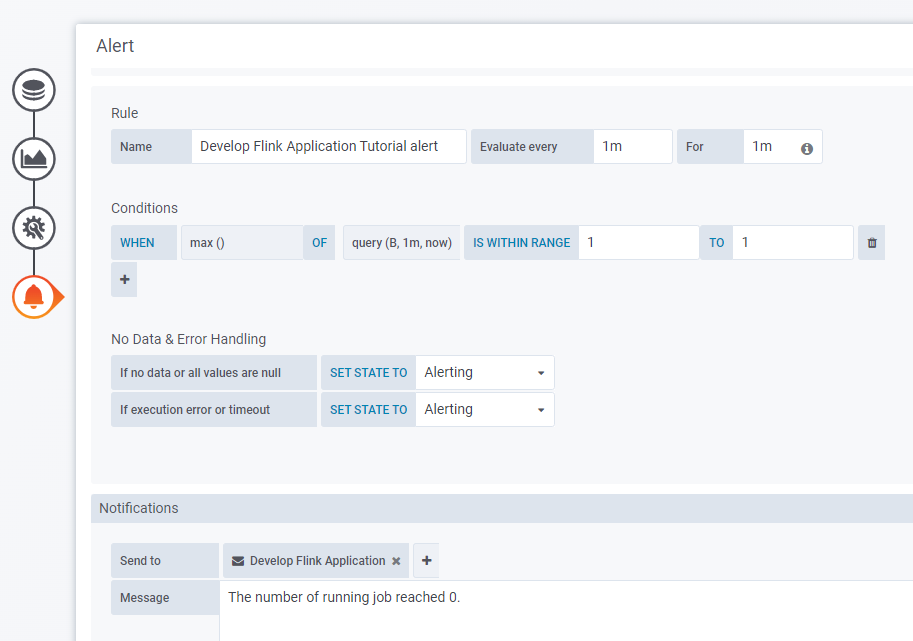The height and width of the screenshot is (641, 913).
Task: Click the info icon next to For field
Action: pyautogui.click(x=808, y=146)
